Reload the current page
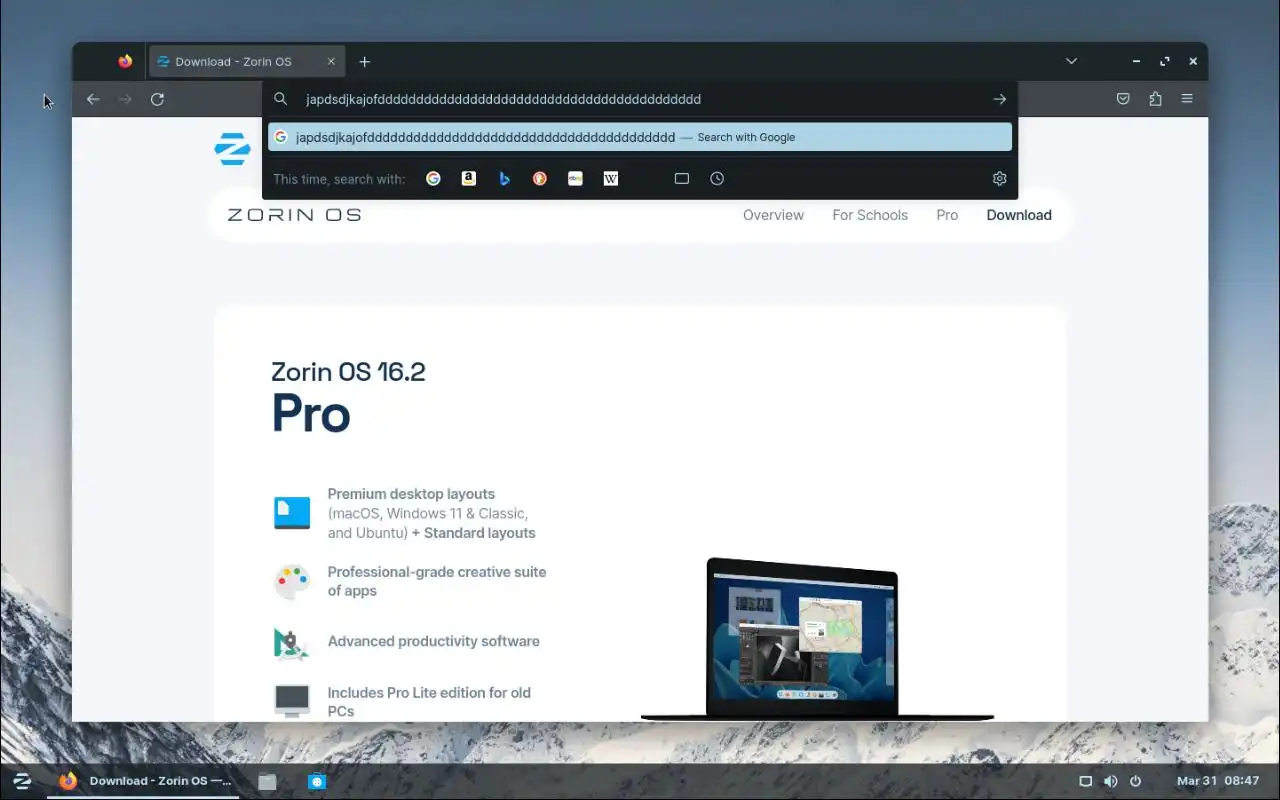This screenshot has width=1280, height=800. pos(157,99)
